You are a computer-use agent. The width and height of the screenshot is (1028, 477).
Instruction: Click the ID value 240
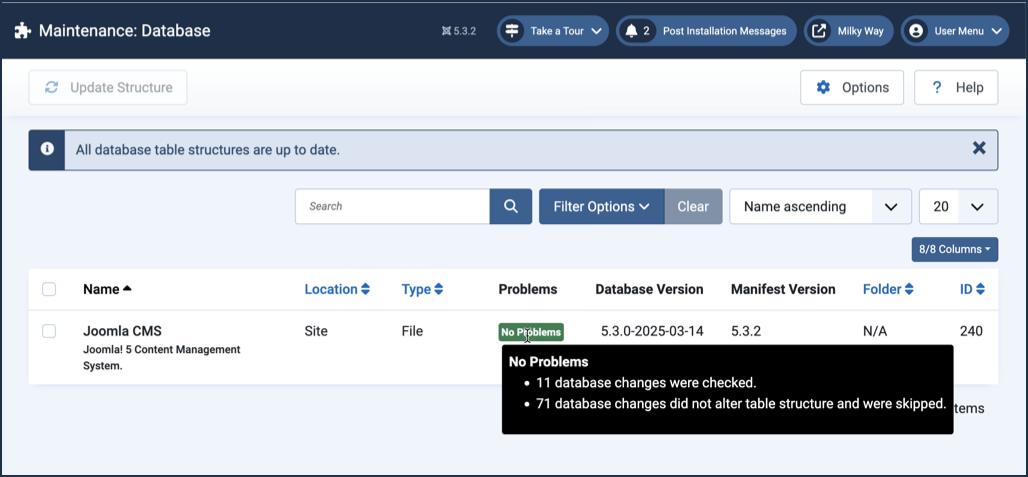(x=971, y=331)
